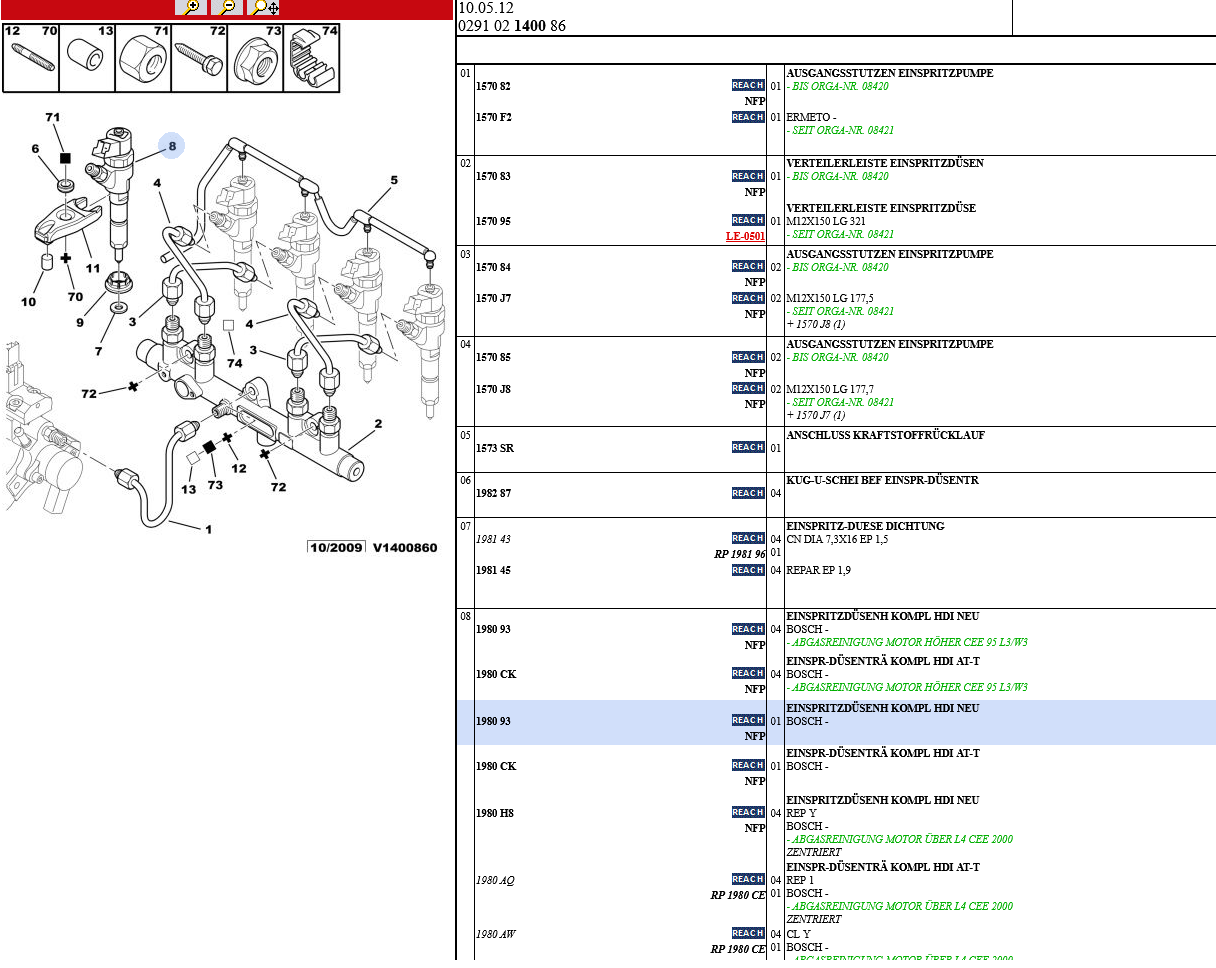Click the REACH badge for part 1570 J7
This screenshot has height=968, width=1216.
[x=748, y=298]
